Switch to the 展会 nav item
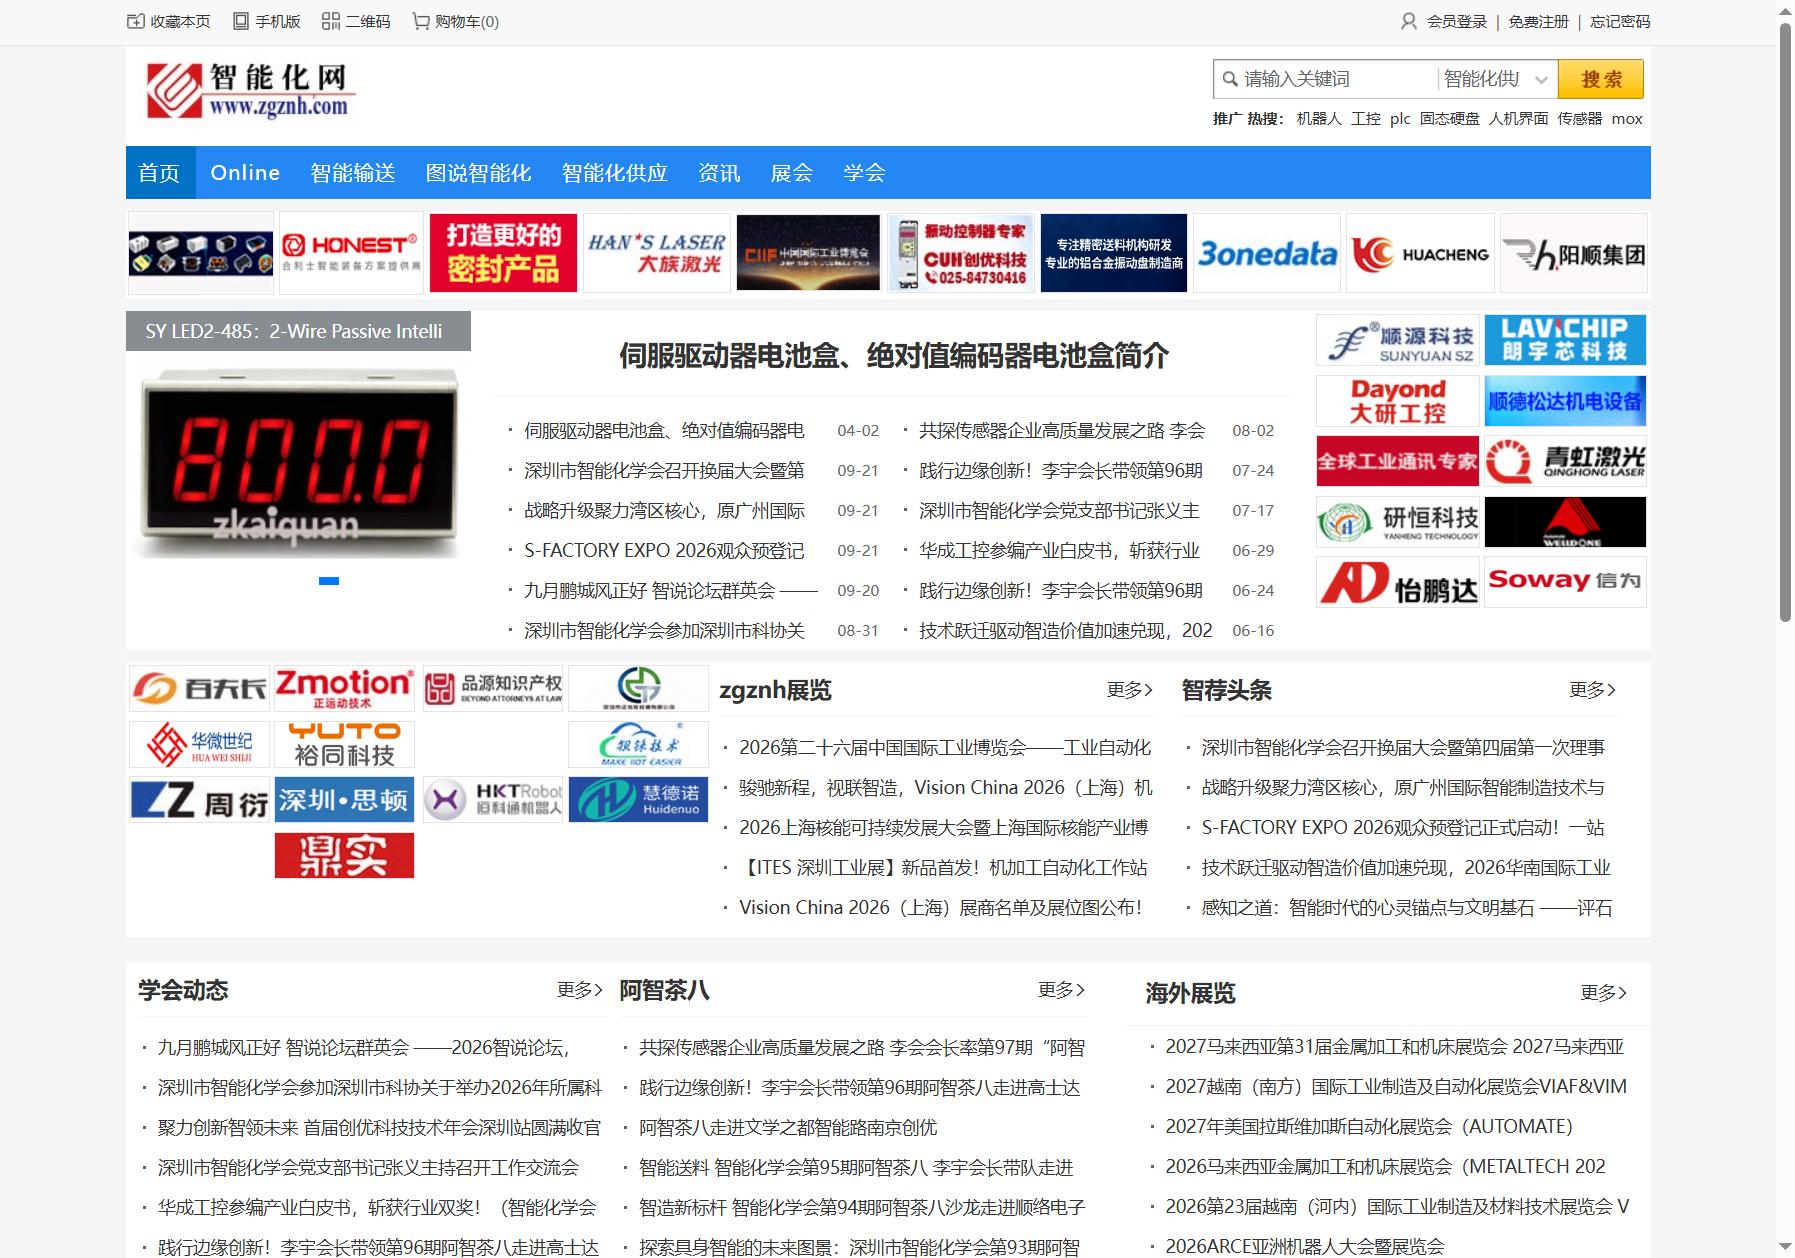The image size is (1795, 1258). coord(791,173)
